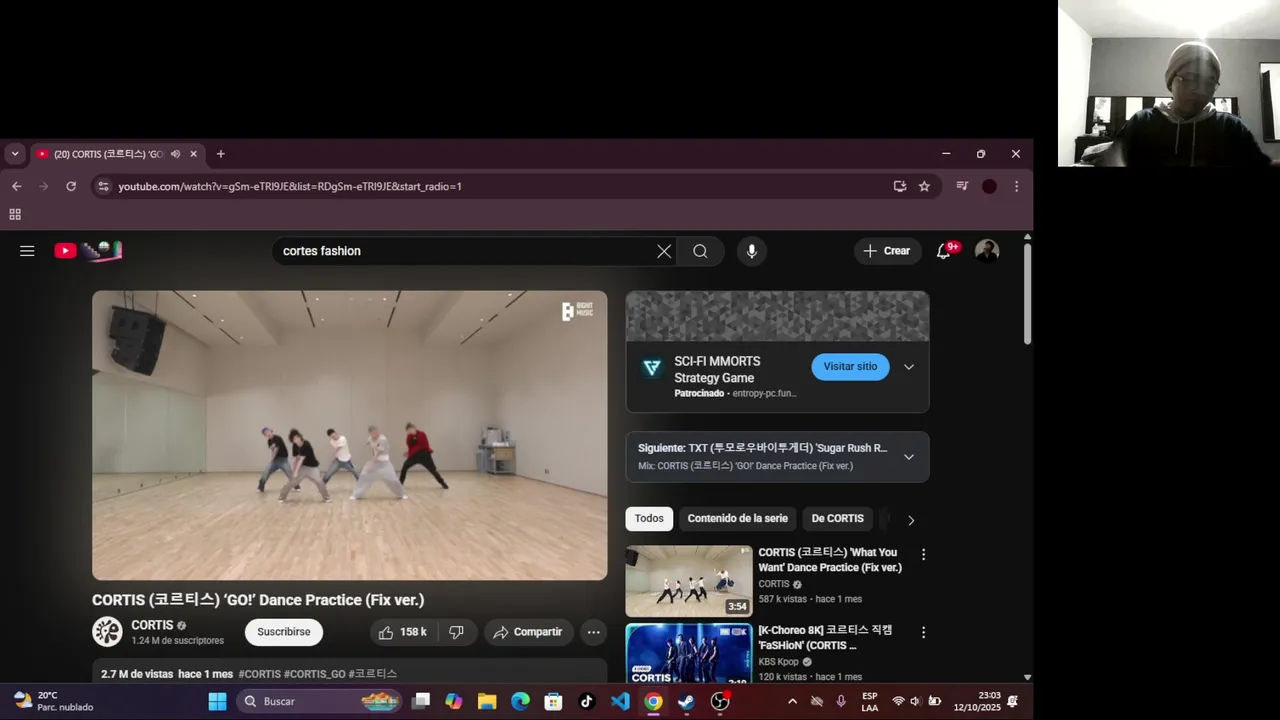Open options for K-Choreo 8K video

[923, 633]
